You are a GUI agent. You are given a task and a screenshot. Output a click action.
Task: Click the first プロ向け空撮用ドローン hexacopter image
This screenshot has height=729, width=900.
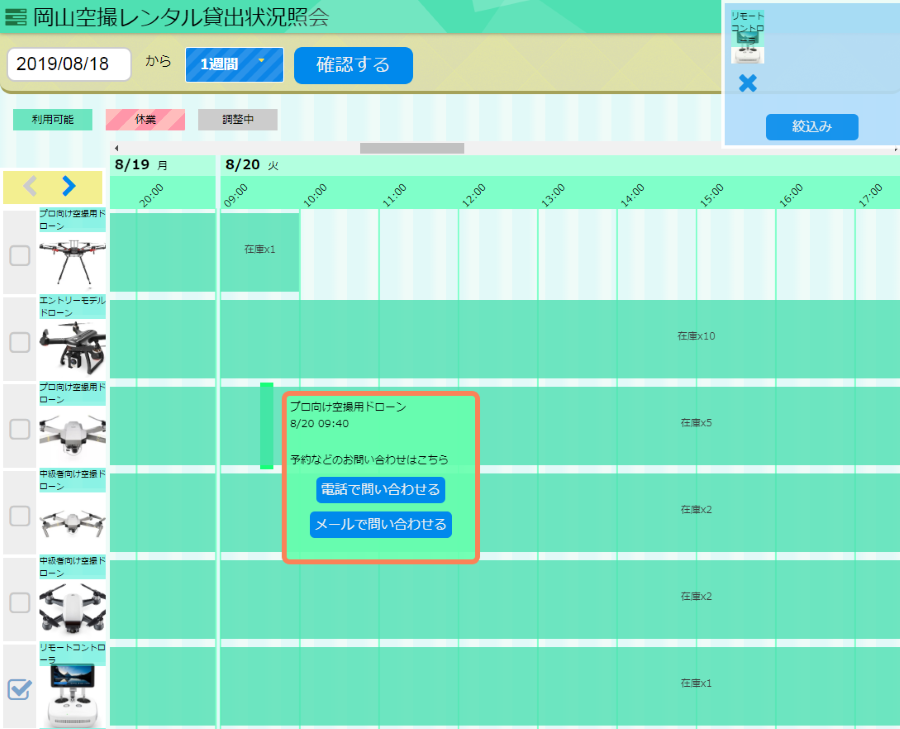pos(72,256)
